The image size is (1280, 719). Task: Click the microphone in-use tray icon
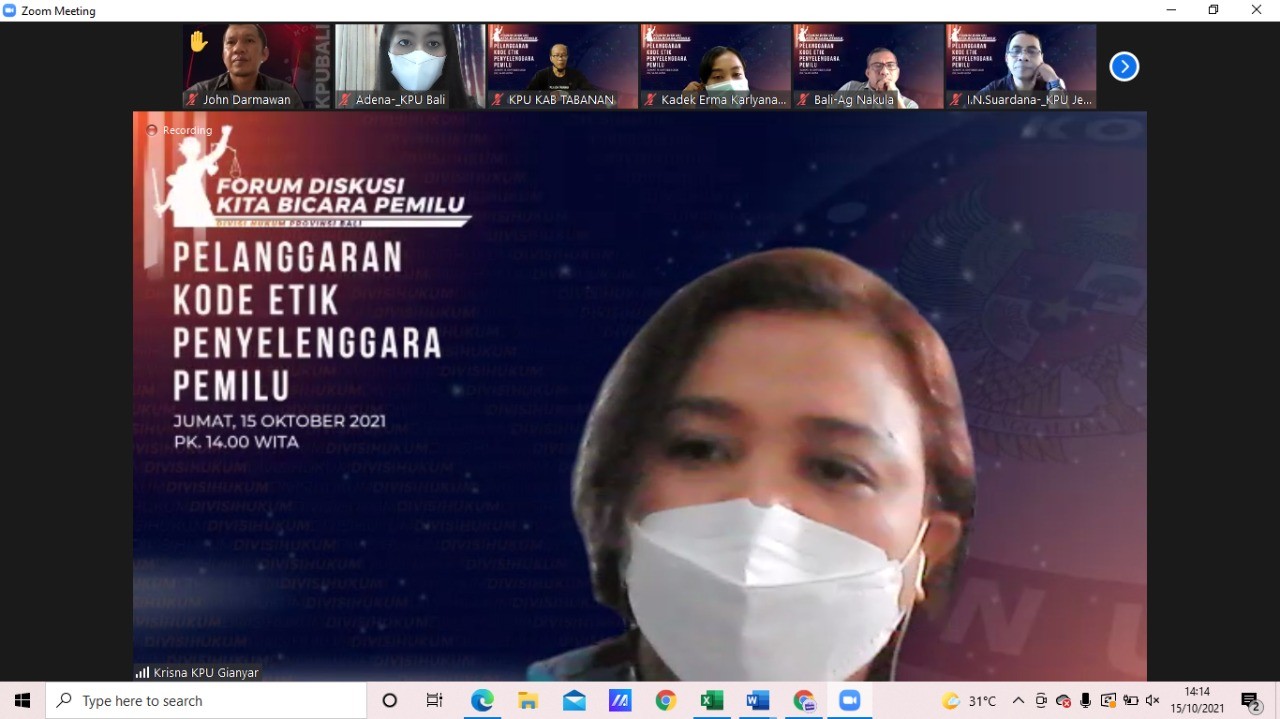[1085, 701]
